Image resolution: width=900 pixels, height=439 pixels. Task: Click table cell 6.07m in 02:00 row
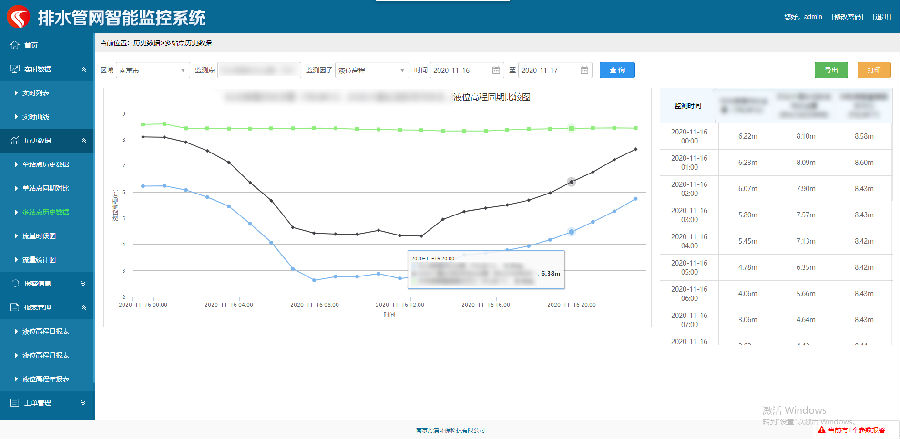tap(747, 189)
